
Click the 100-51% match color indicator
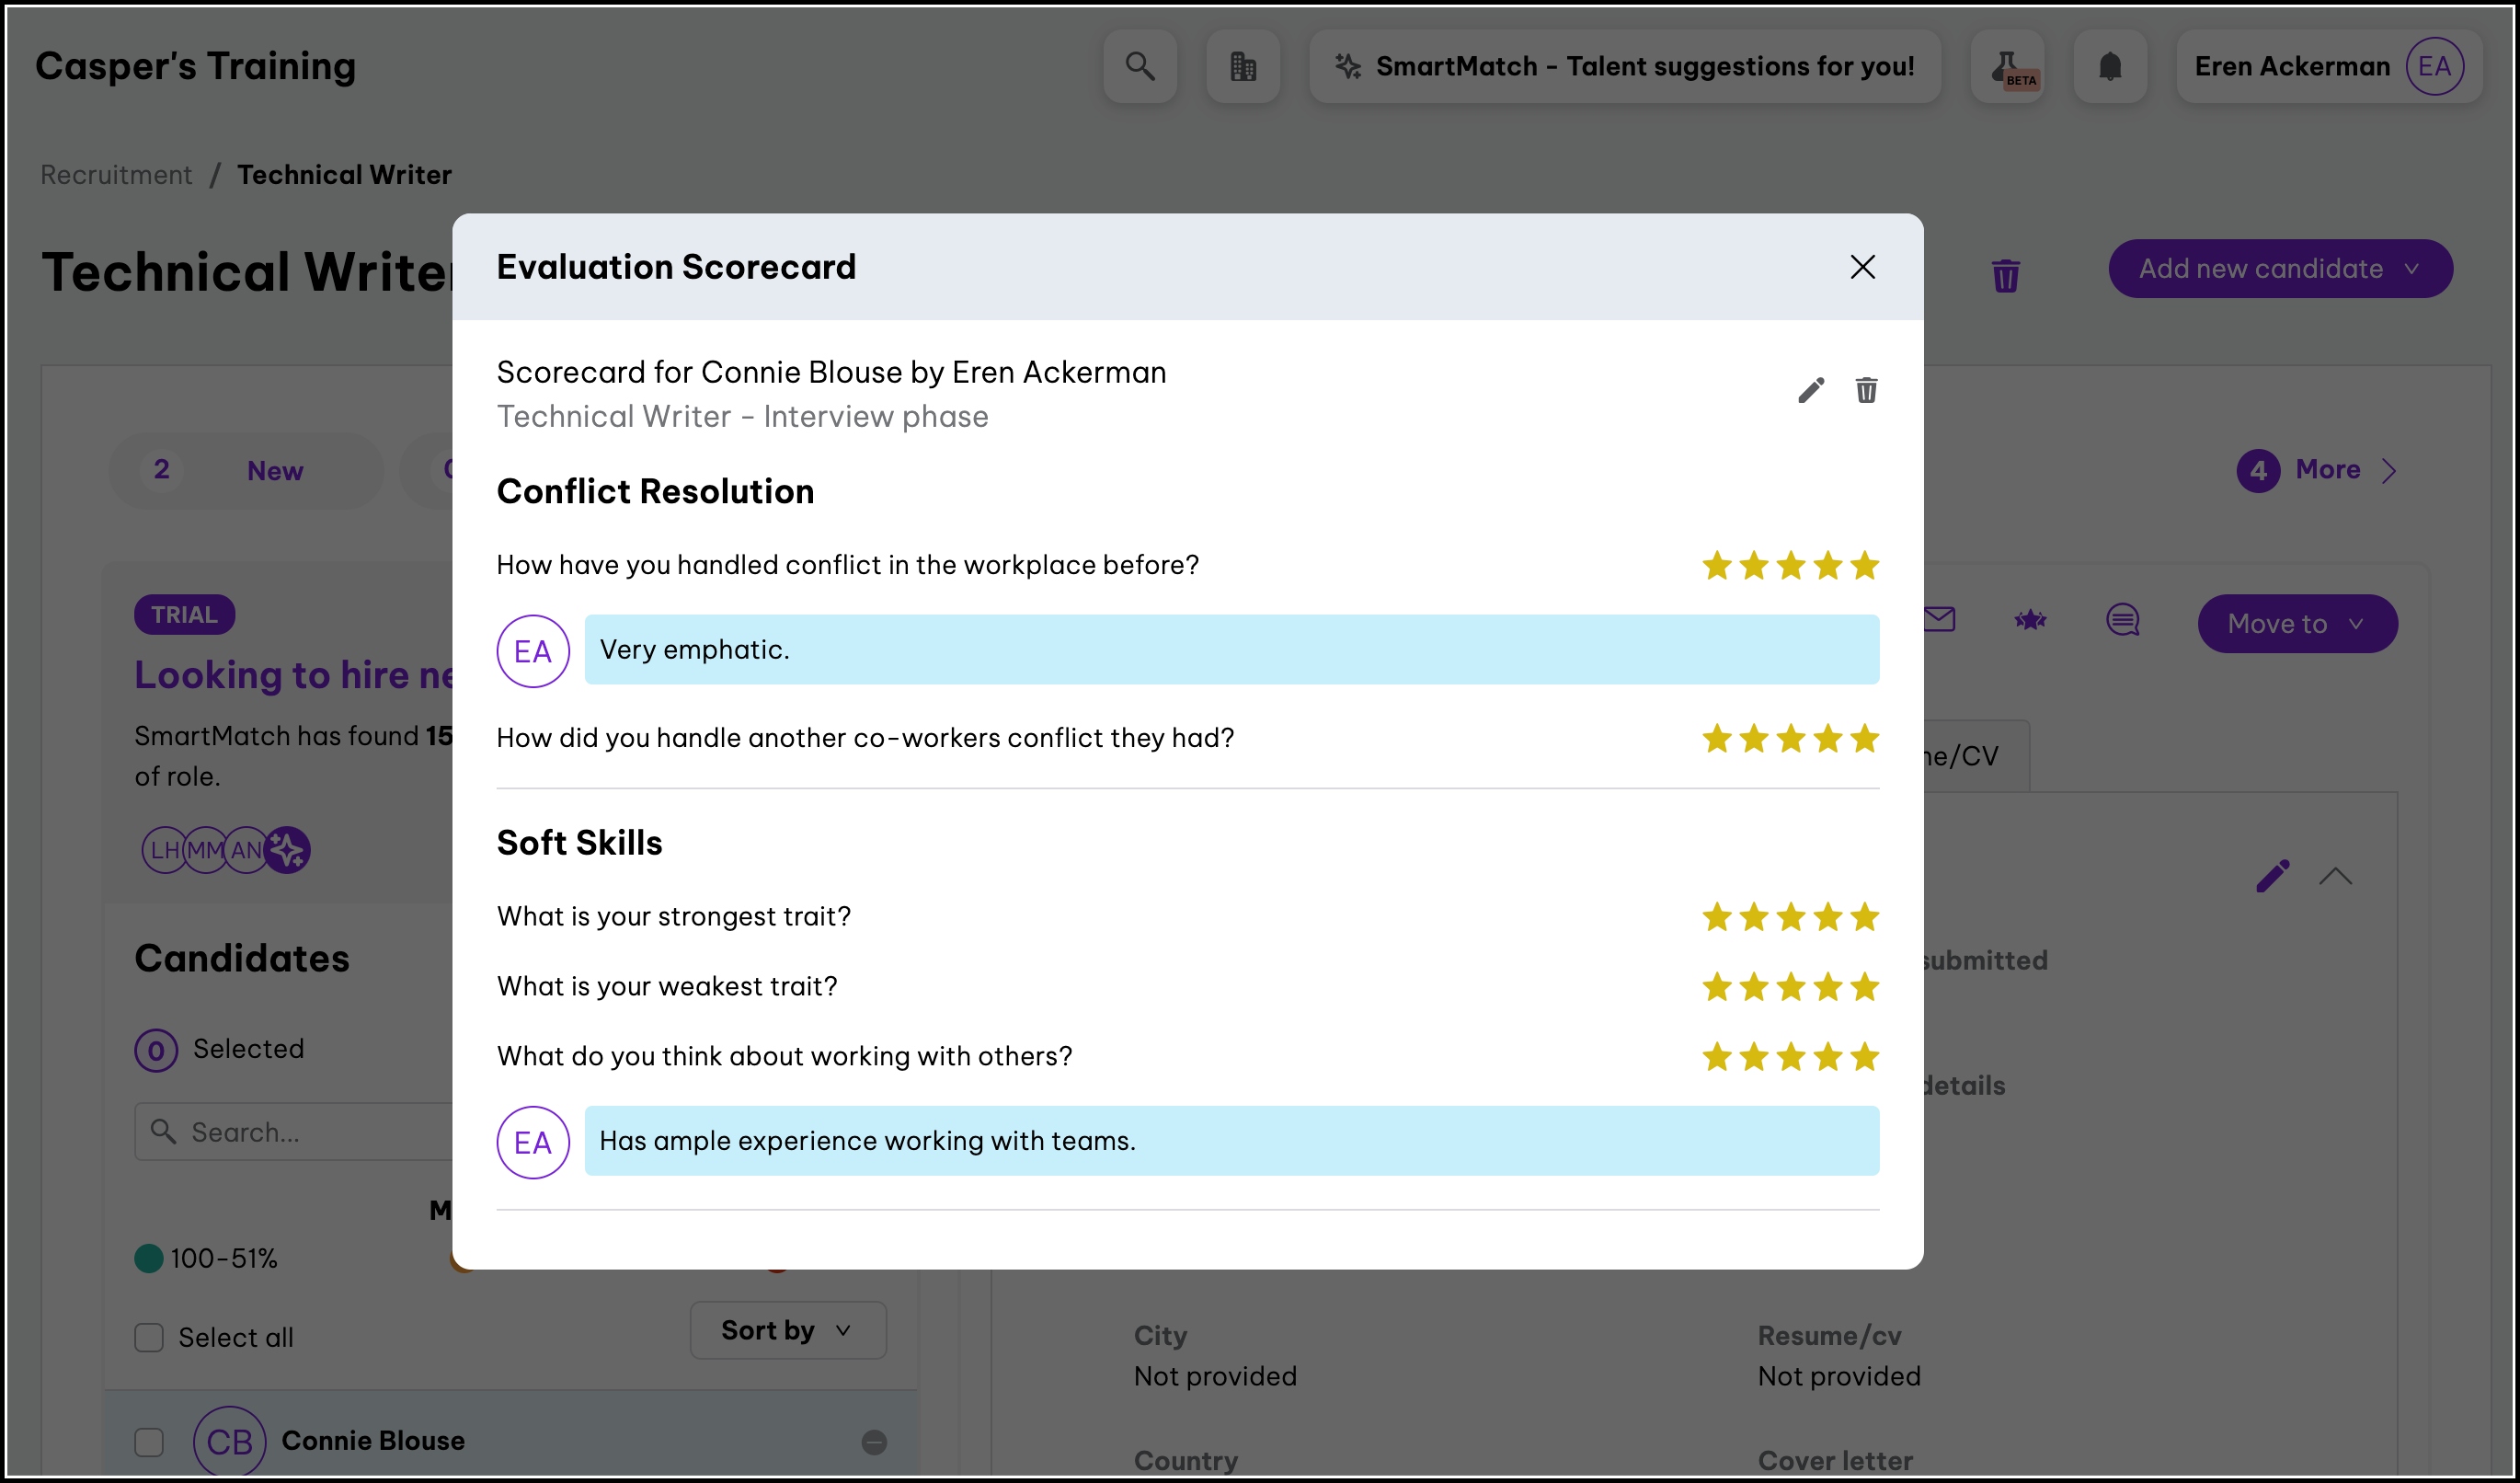click(149, 1258)
